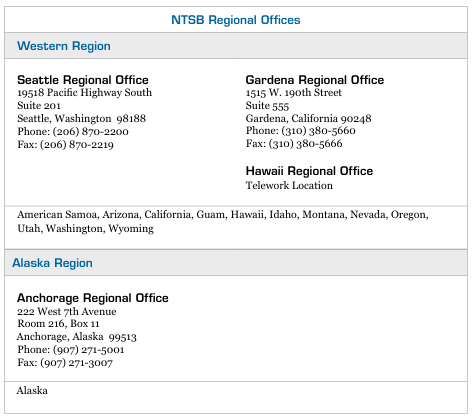Image resolution: width=472 pixels, height=418 pixels.
Task: Click Anchorage fax number (907) 271-3007
Action: coord(76,363)
